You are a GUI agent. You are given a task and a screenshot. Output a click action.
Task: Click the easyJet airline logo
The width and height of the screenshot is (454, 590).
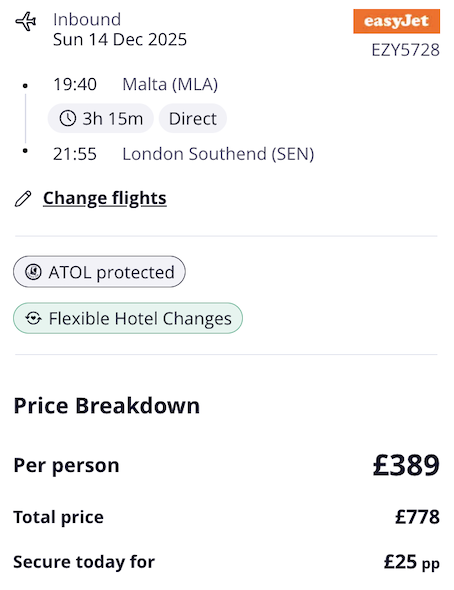pyautogui.click(x=396, y=21)
